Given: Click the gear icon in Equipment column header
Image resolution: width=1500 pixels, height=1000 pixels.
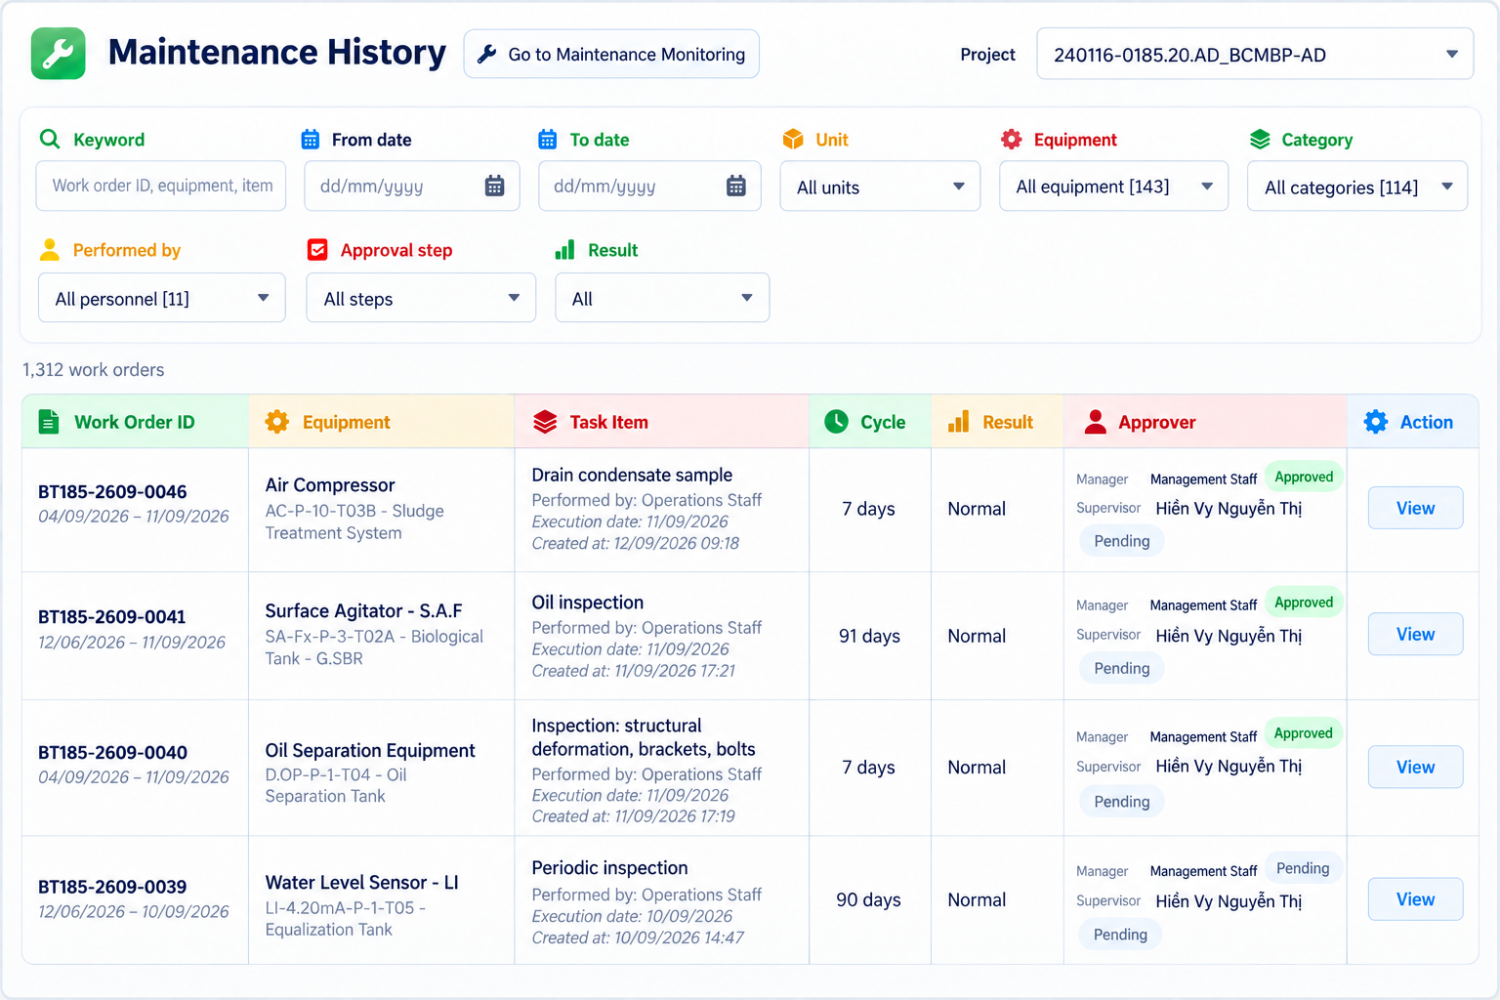Looking at the screenshot, I should (277, 422).
